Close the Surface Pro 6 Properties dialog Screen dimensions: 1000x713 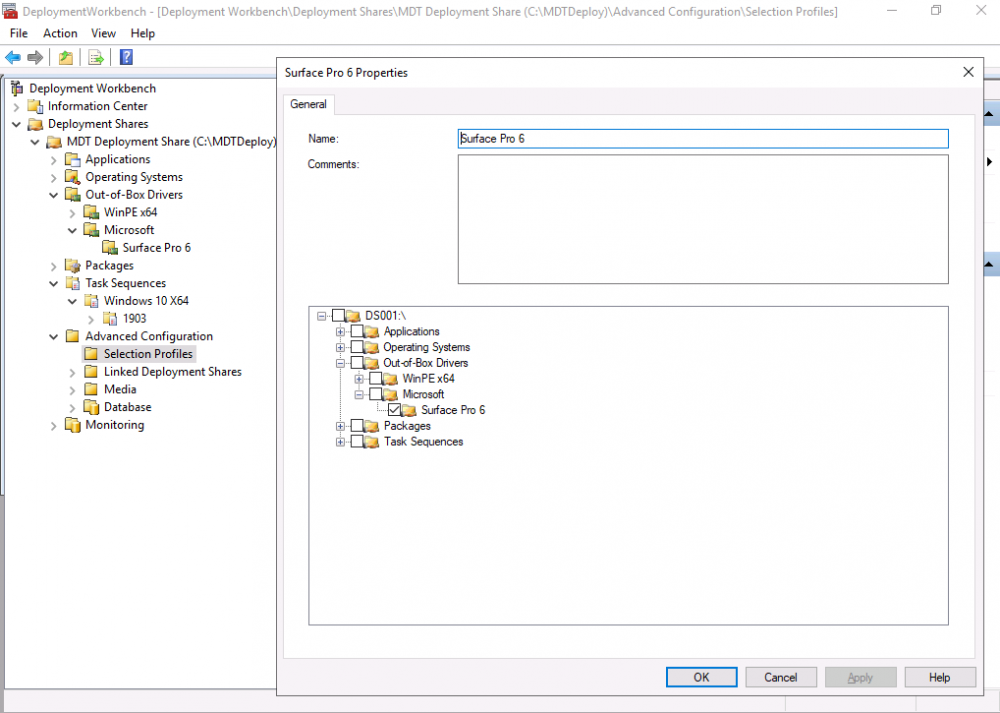click(968, 72)
